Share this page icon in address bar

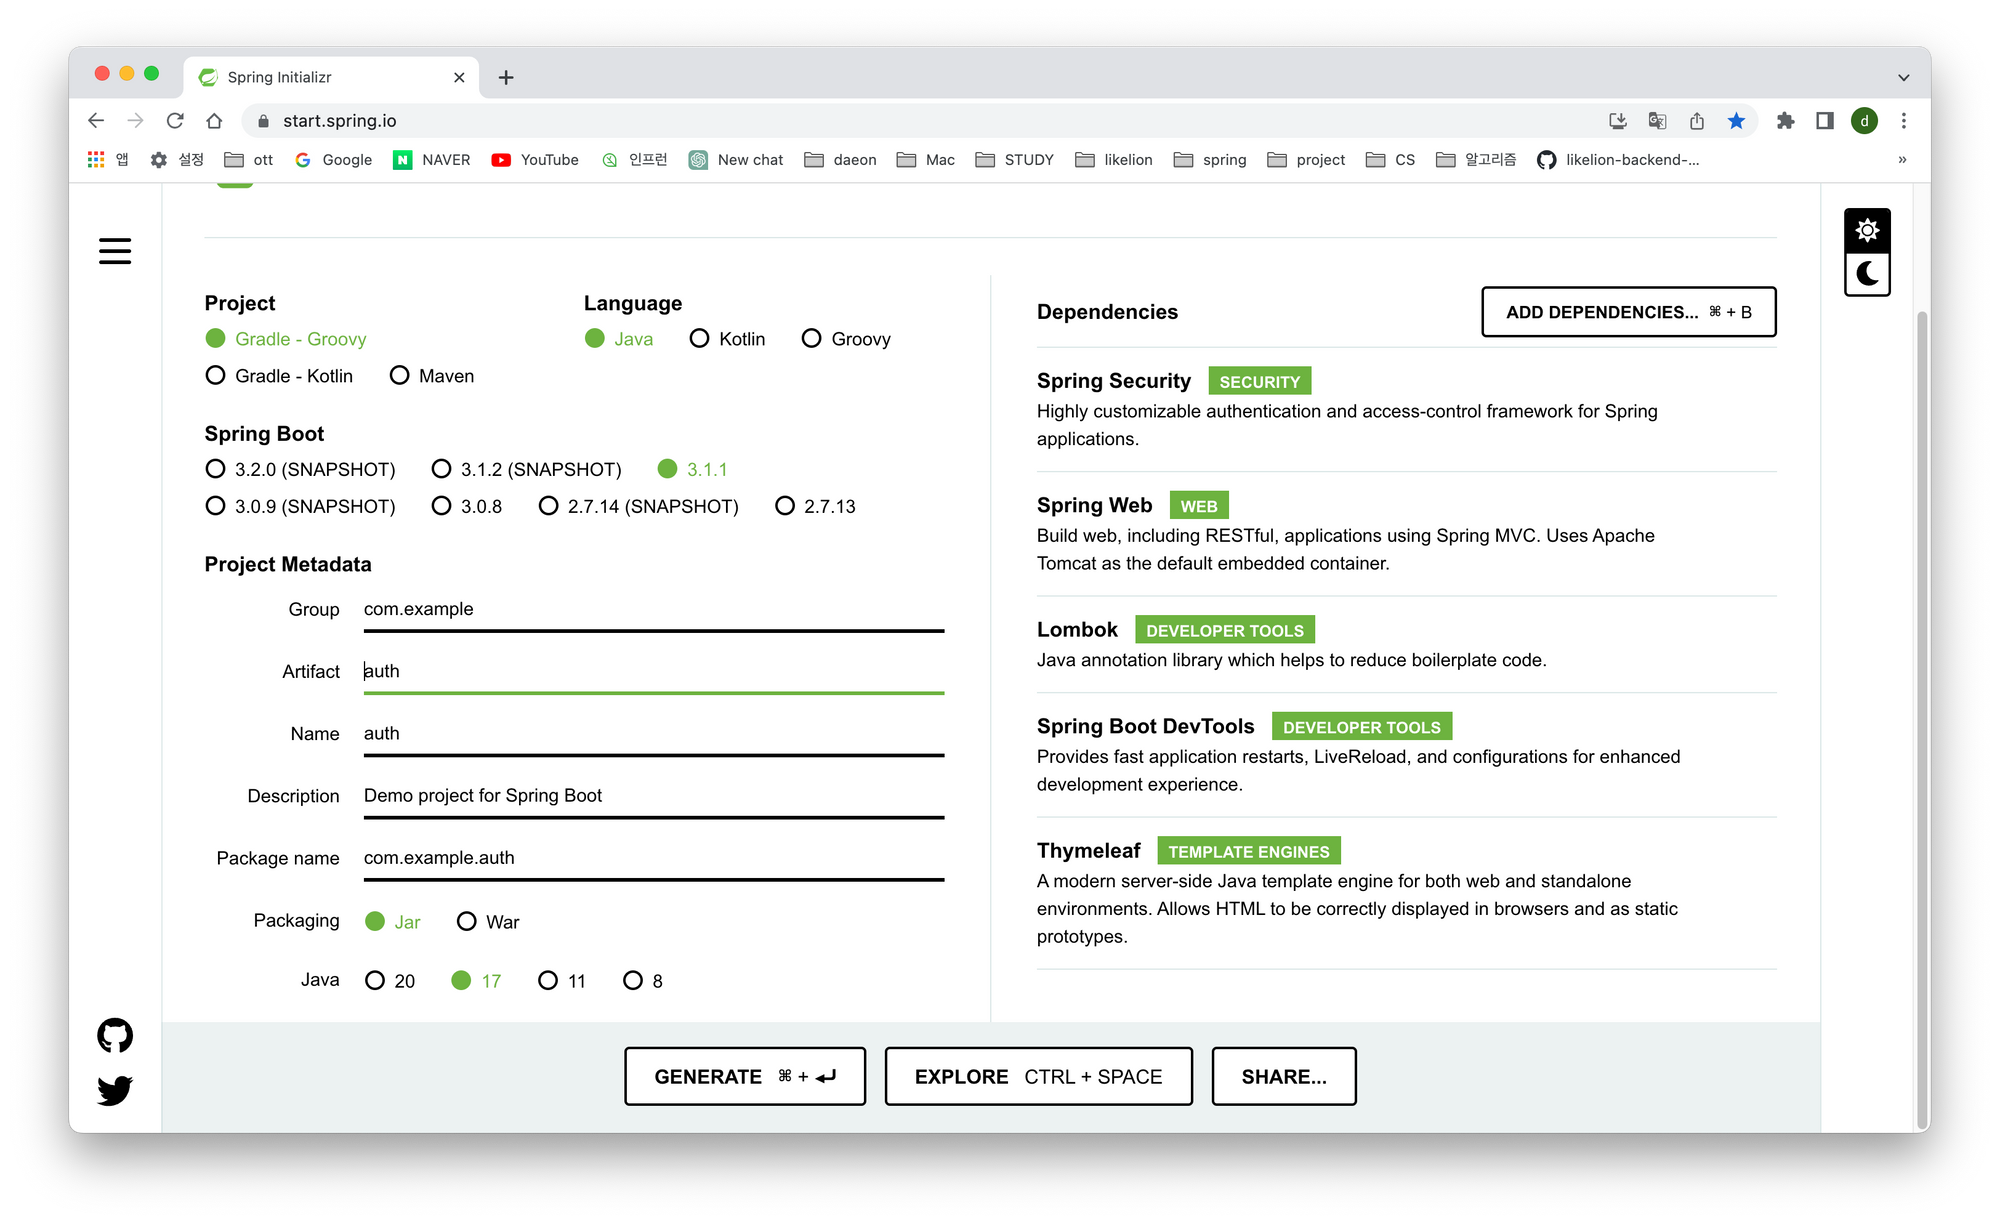pyautogui.click(x=1697, y=121)
